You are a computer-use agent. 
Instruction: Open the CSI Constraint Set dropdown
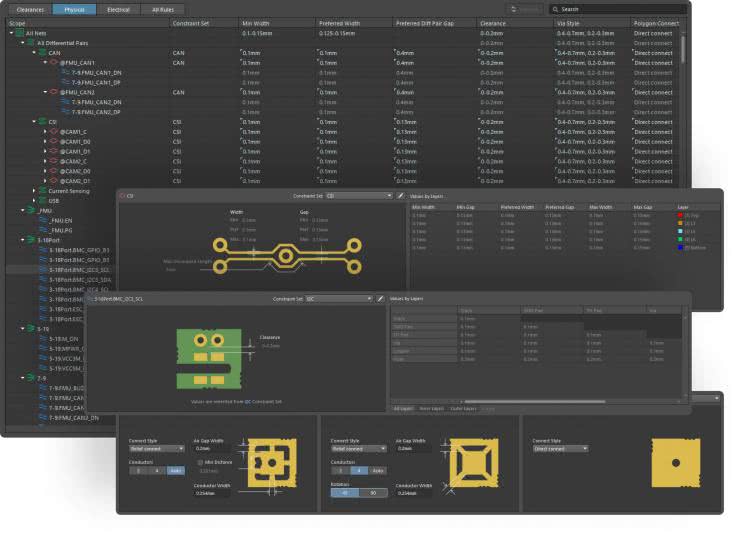click(x=360, y=196)
